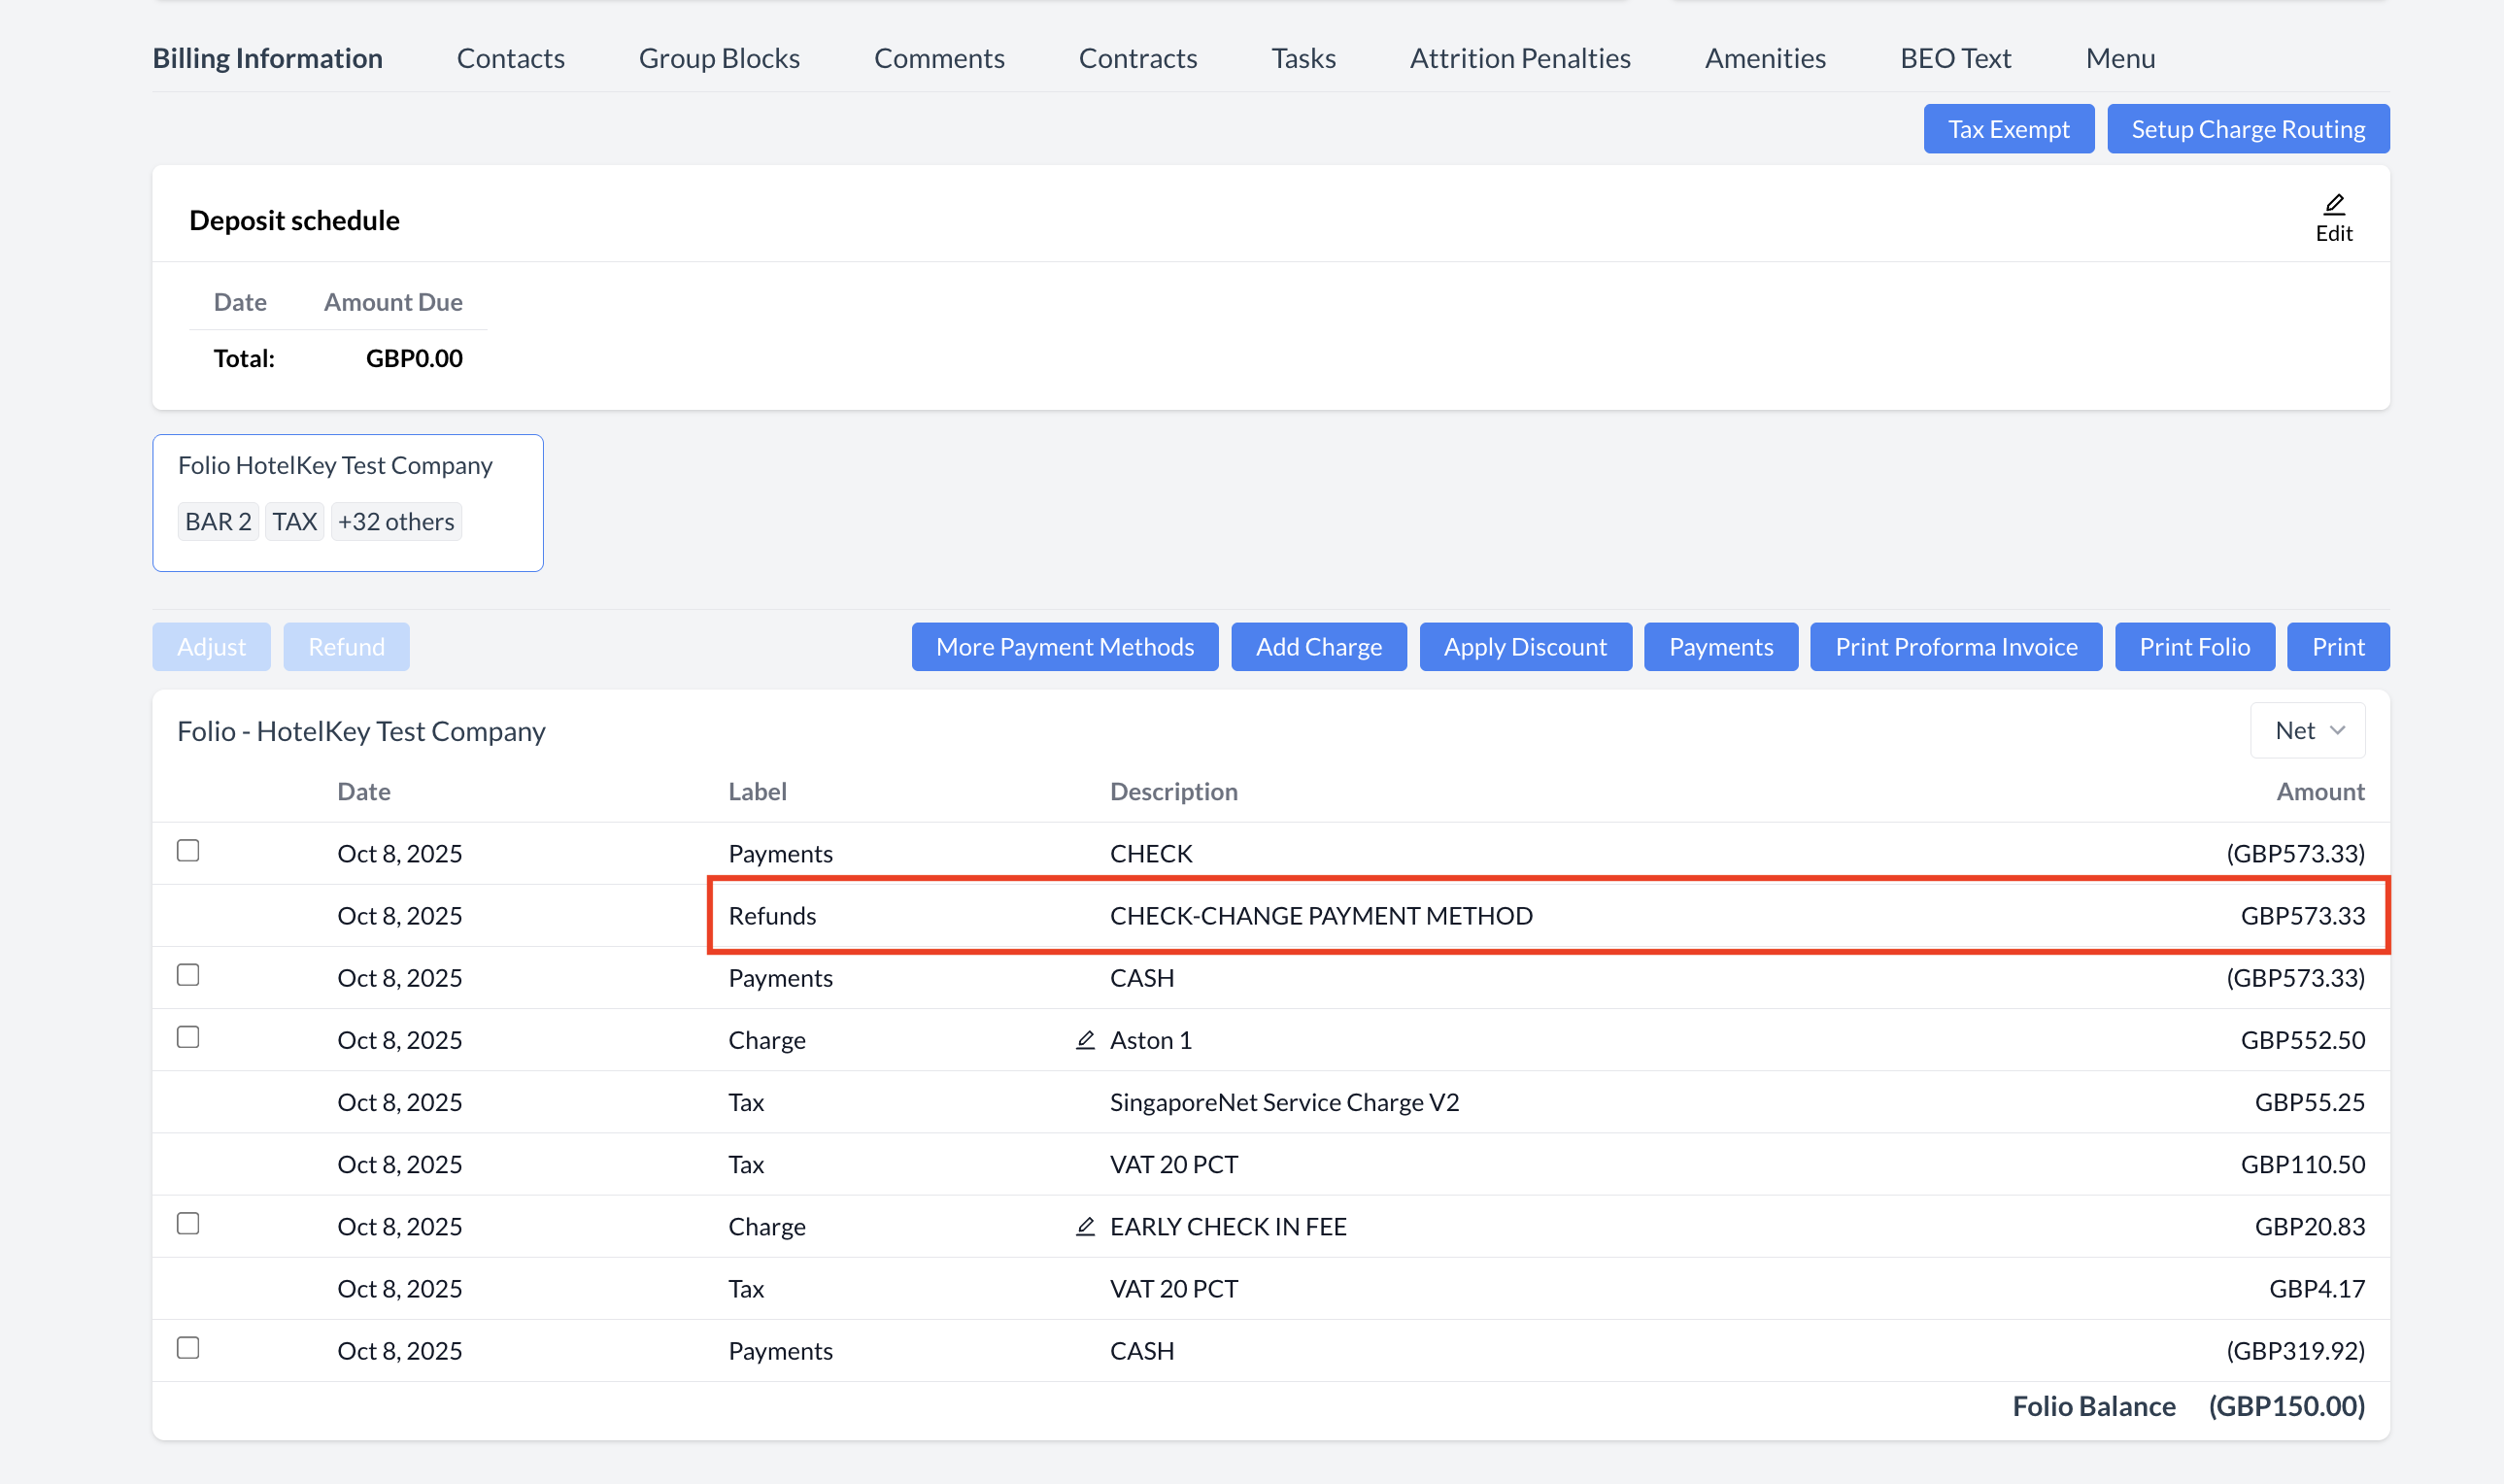
Task: Open Setup Charge Routing
Action: coord(2247,129)
